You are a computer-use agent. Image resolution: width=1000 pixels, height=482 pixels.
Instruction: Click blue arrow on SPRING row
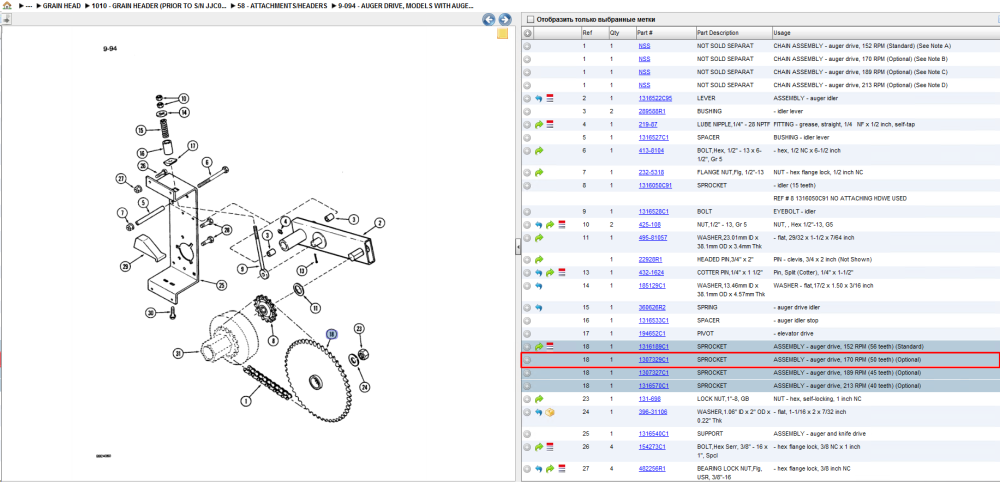[539, 307]
